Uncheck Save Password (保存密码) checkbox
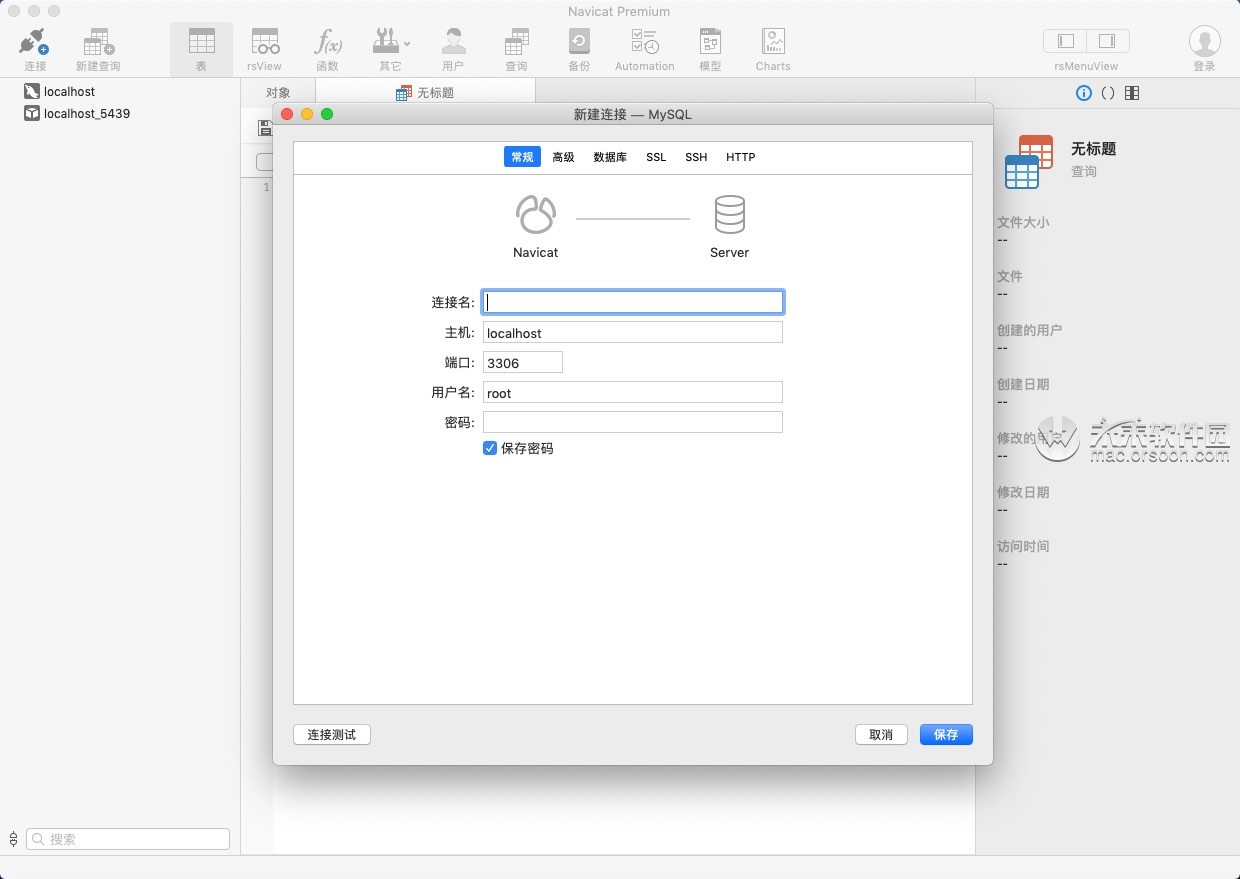The image size is (1240, 879). pos(490,448)
